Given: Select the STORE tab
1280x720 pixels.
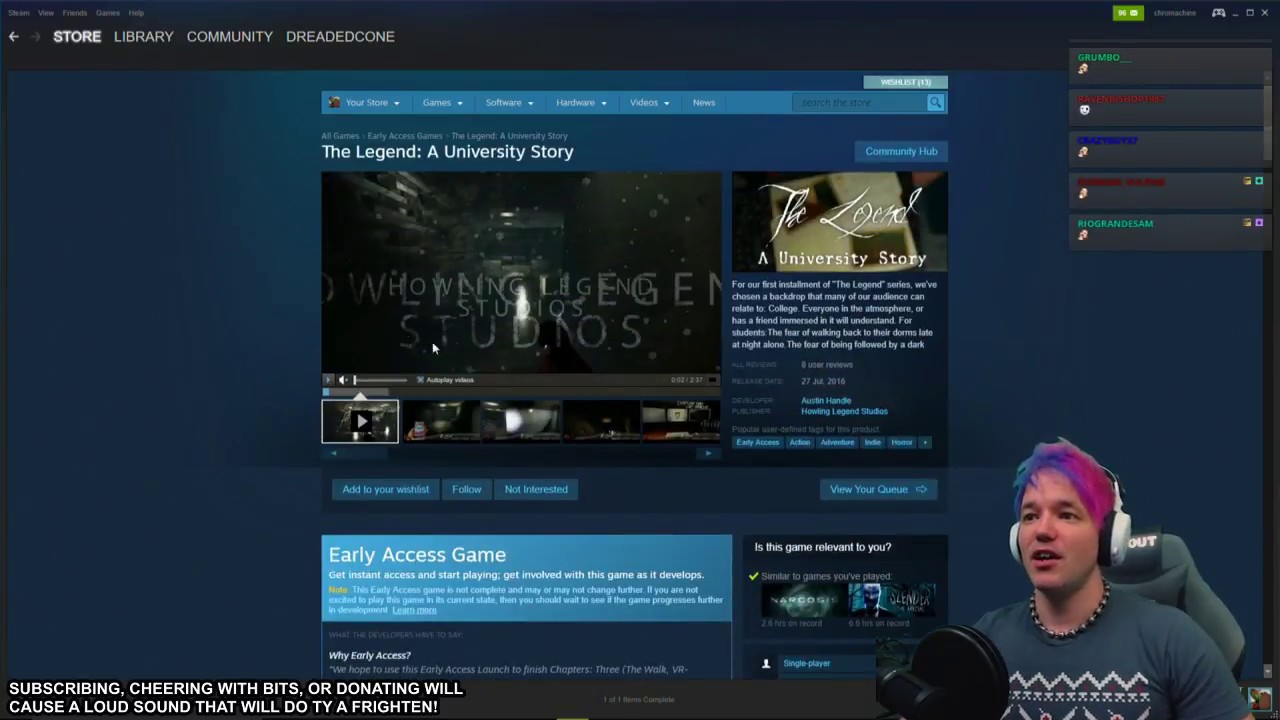Looking at the screenshot, I should click(77, 36).
